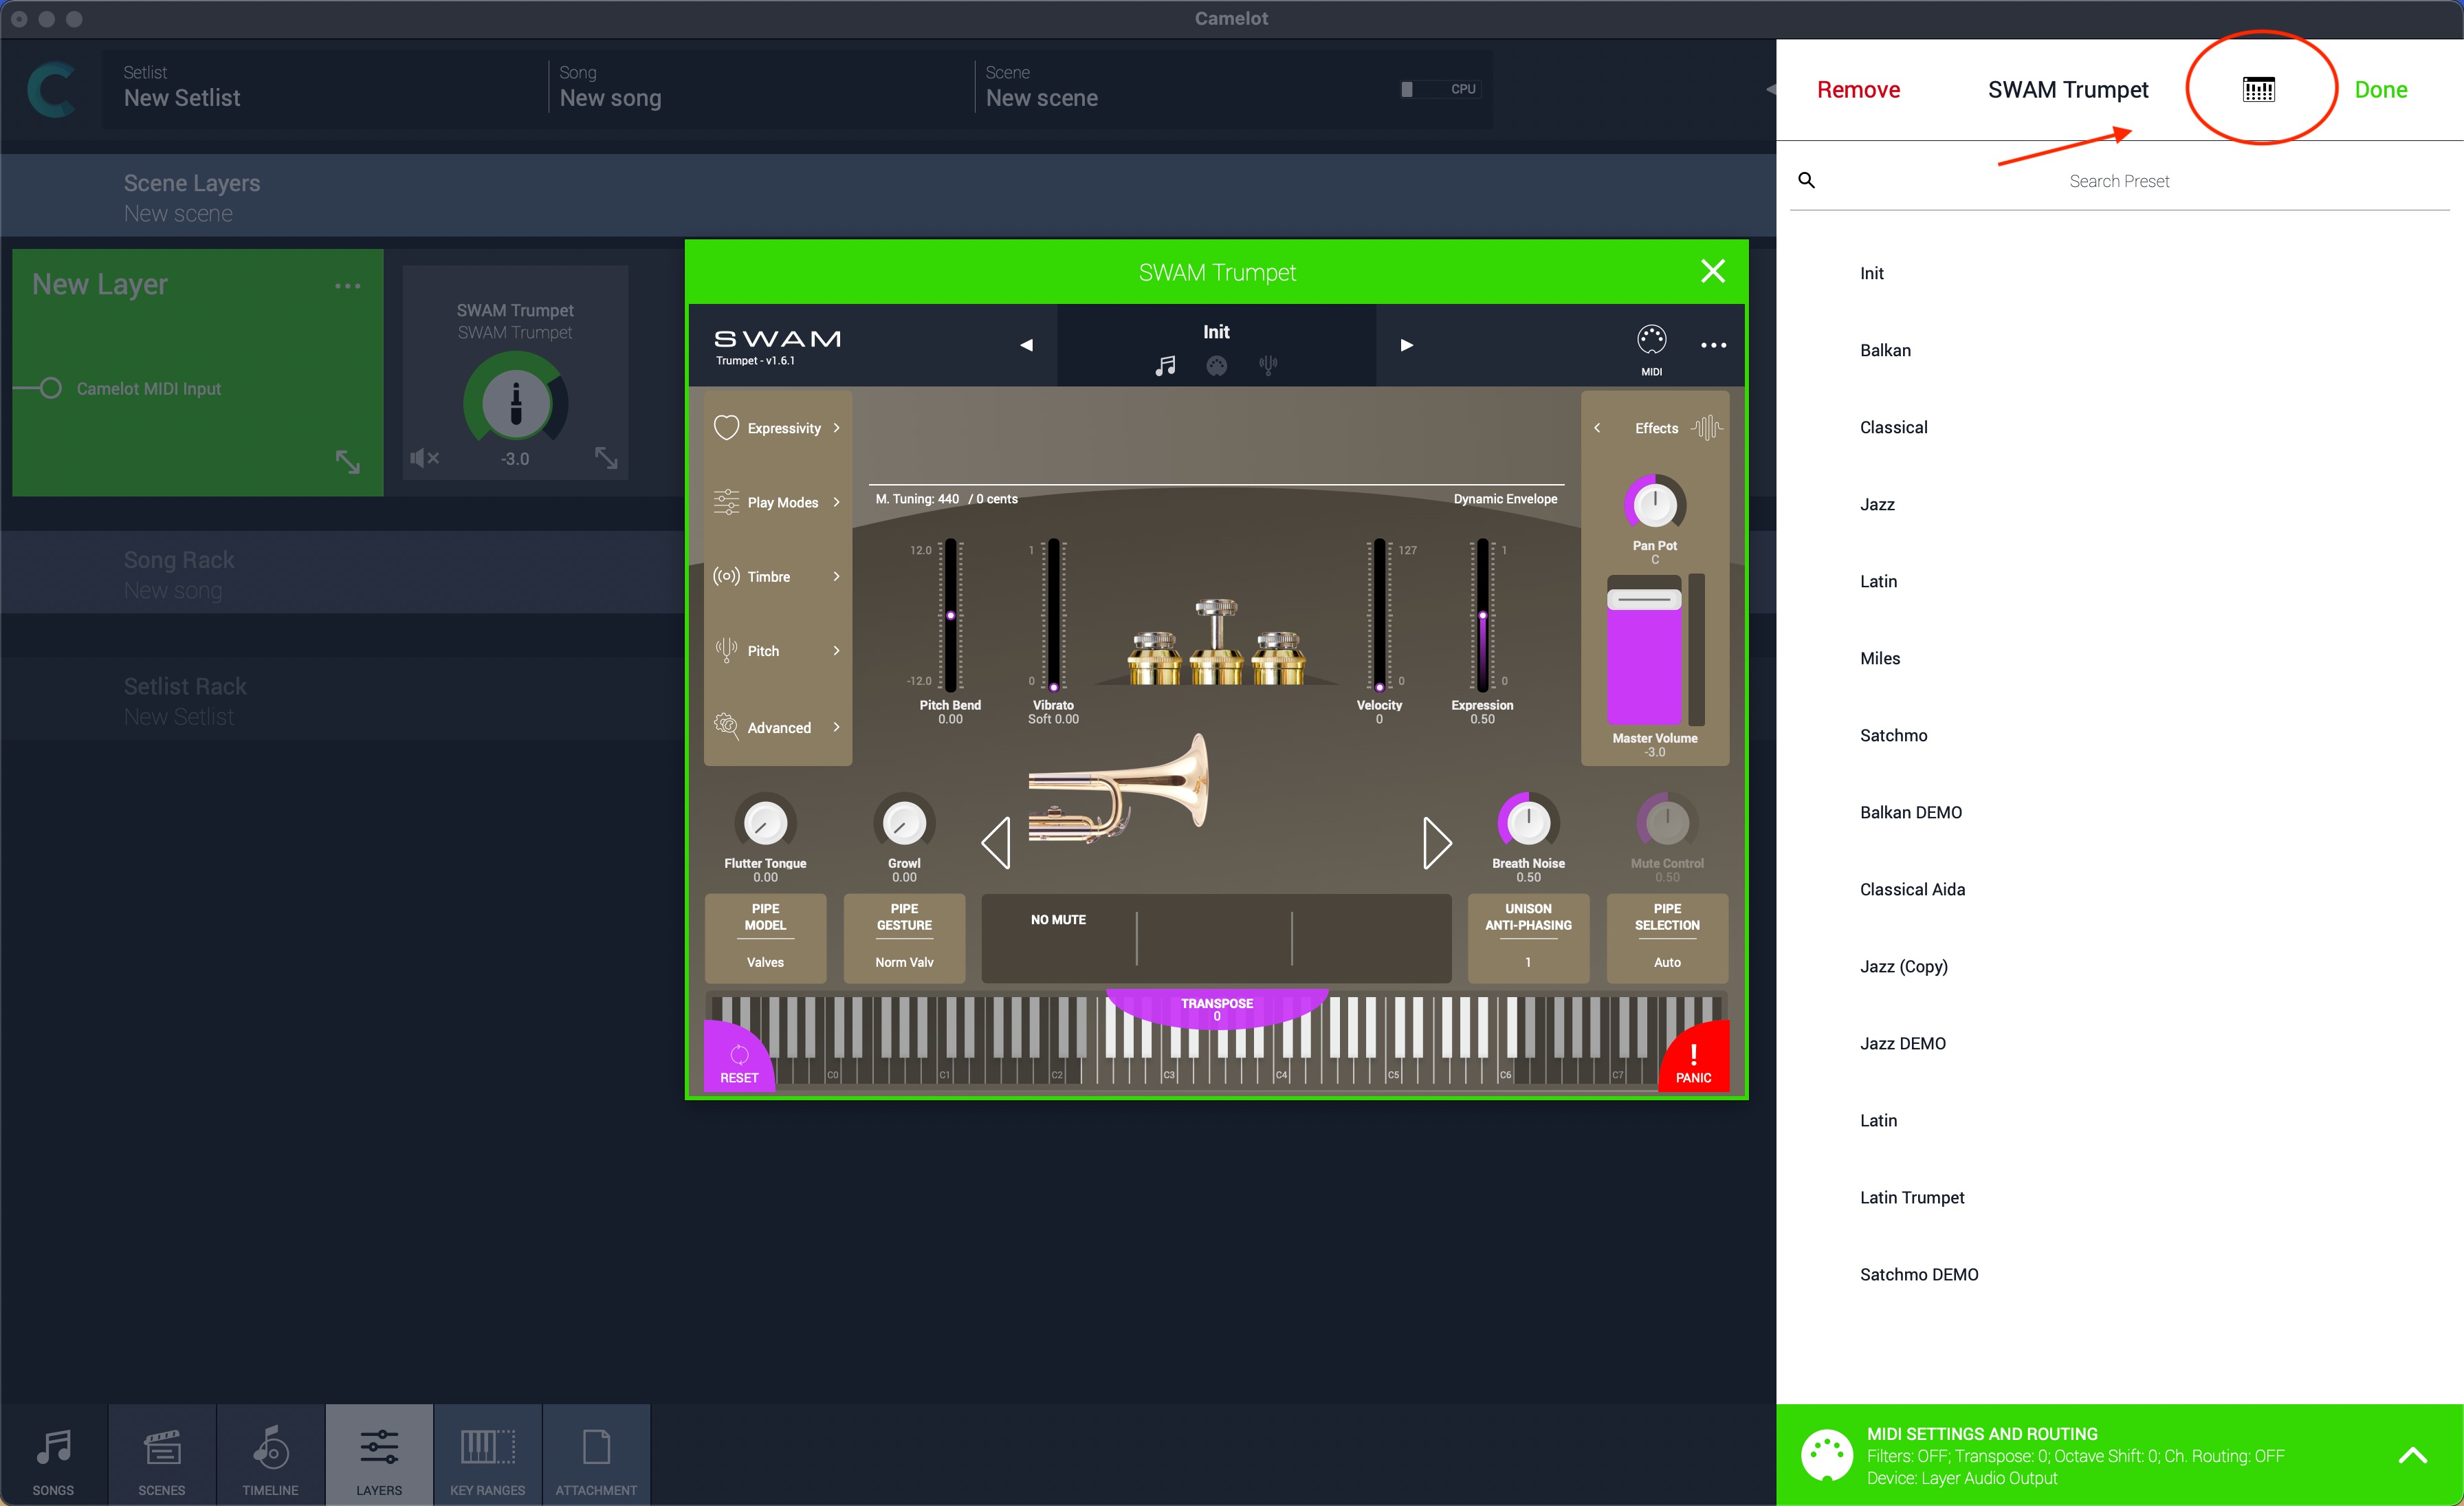
Task: Click the Vibrato slider
Action: coord(1053,615)
